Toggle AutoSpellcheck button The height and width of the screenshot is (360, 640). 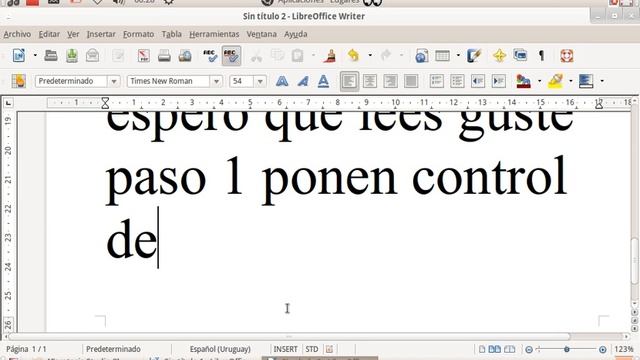[x=231, y=56]
